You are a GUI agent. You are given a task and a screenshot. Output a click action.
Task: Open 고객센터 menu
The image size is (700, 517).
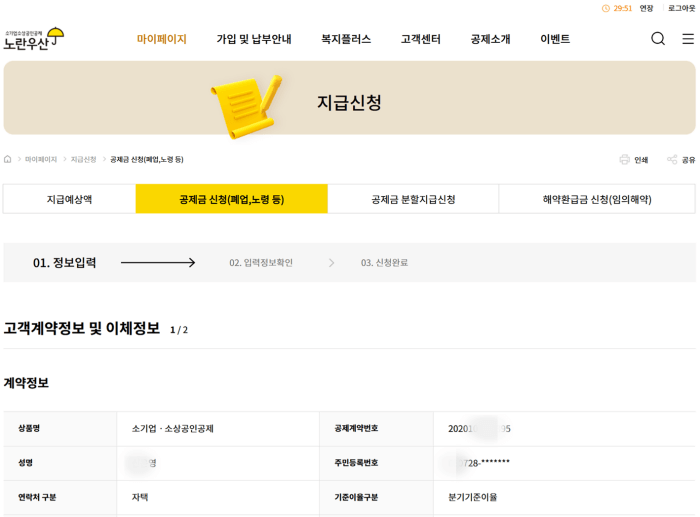tap(421, 39)
